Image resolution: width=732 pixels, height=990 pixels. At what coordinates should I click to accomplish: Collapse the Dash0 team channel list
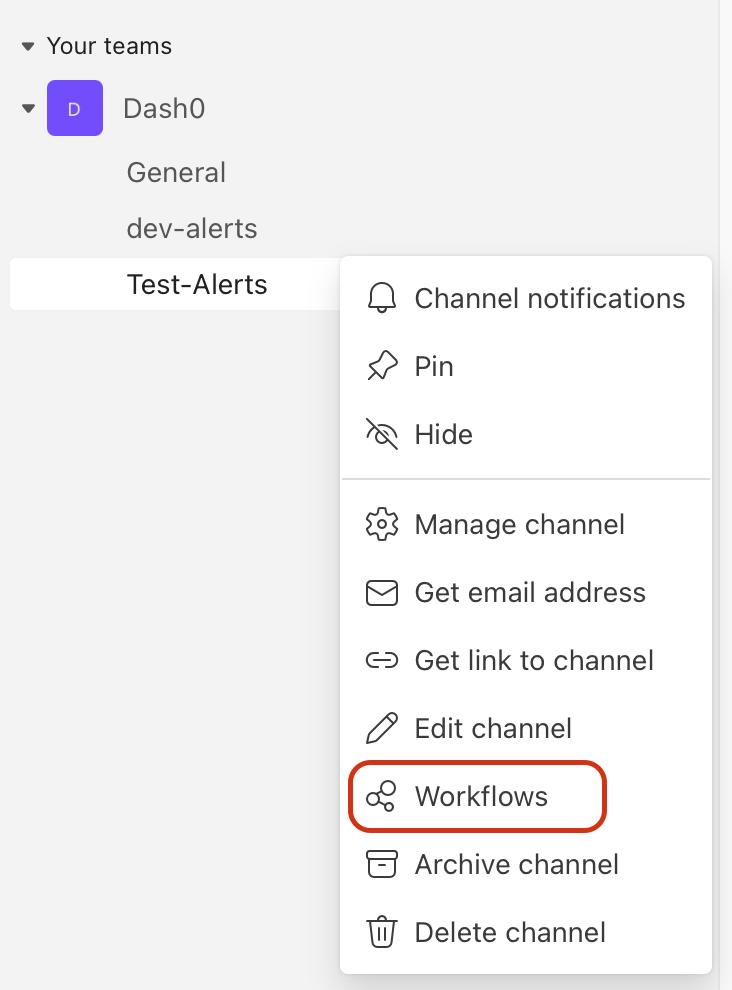pos(28,108)
